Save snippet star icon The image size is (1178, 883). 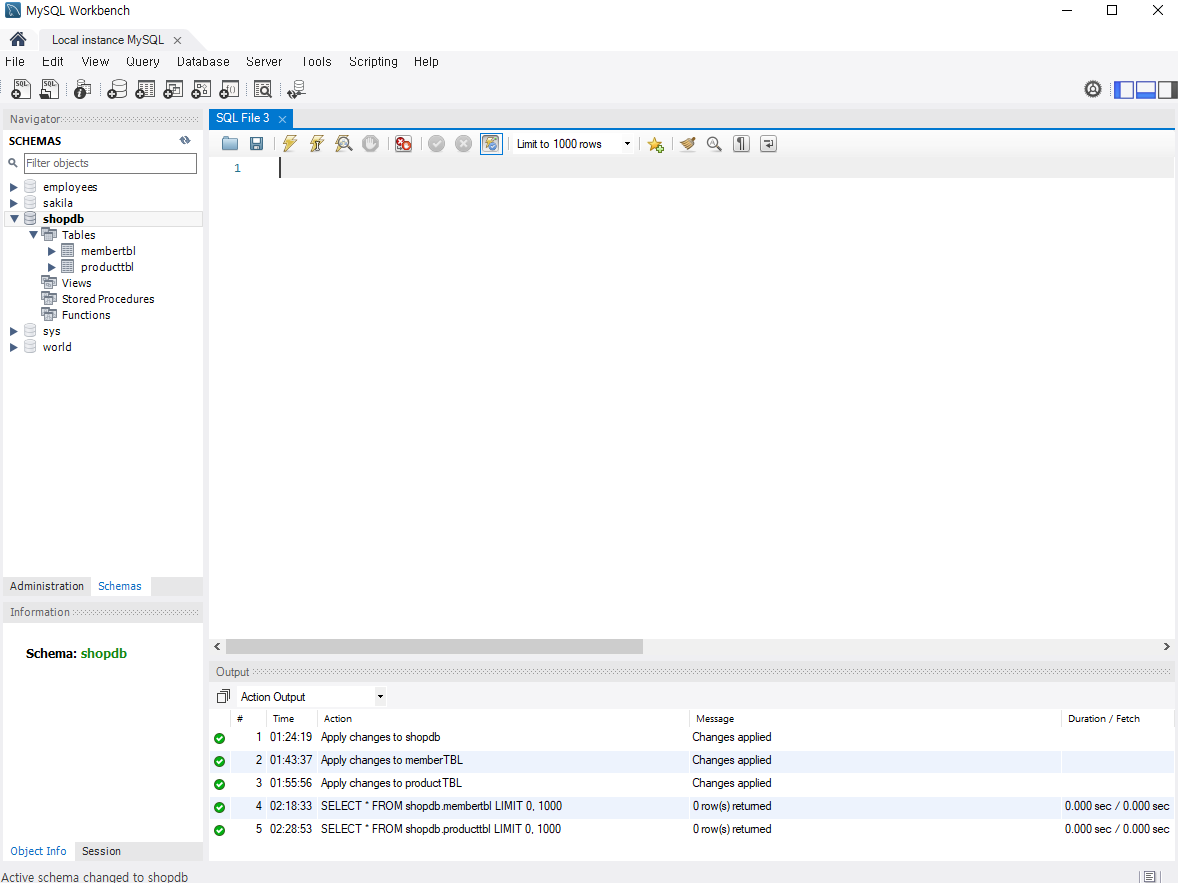tap(656, 144)
